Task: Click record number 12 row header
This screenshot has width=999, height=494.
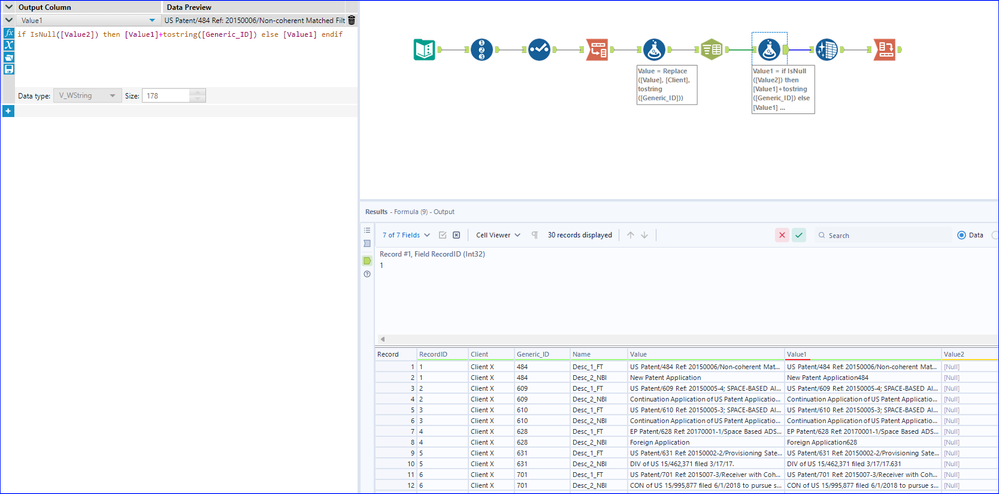Action: (x=395, y=484)
